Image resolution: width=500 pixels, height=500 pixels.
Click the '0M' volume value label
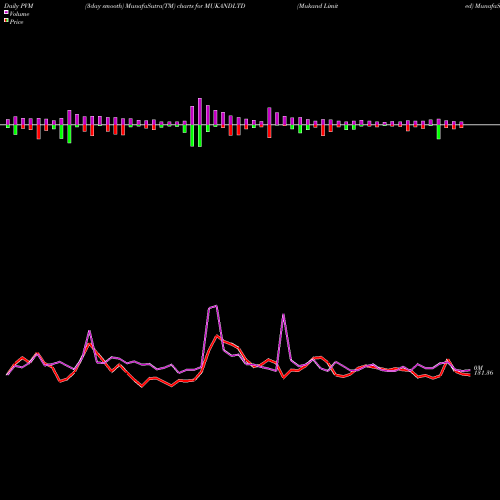tap(478, 368)
